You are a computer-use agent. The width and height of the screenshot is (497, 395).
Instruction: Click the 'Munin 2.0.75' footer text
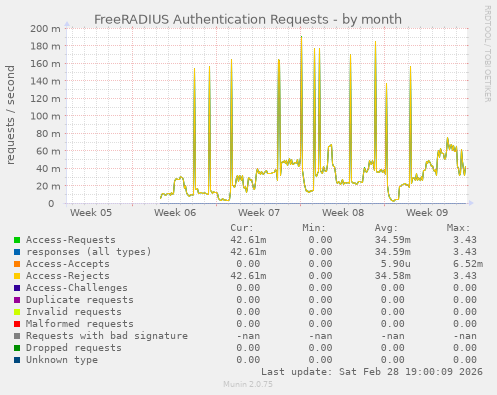(x=248, y=384)
